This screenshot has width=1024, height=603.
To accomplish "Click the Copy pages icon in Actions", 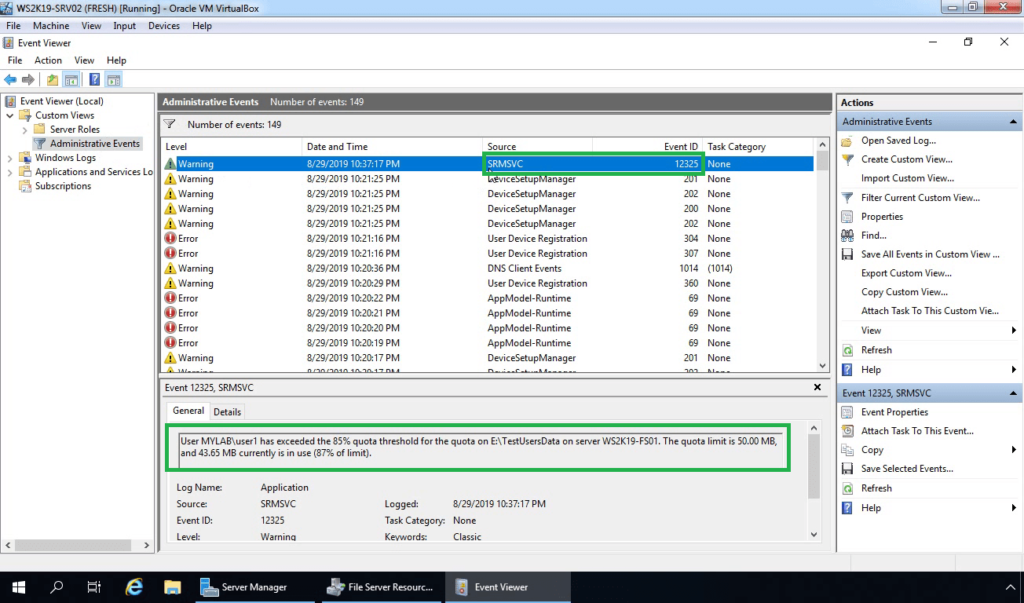I will [847, 450].
